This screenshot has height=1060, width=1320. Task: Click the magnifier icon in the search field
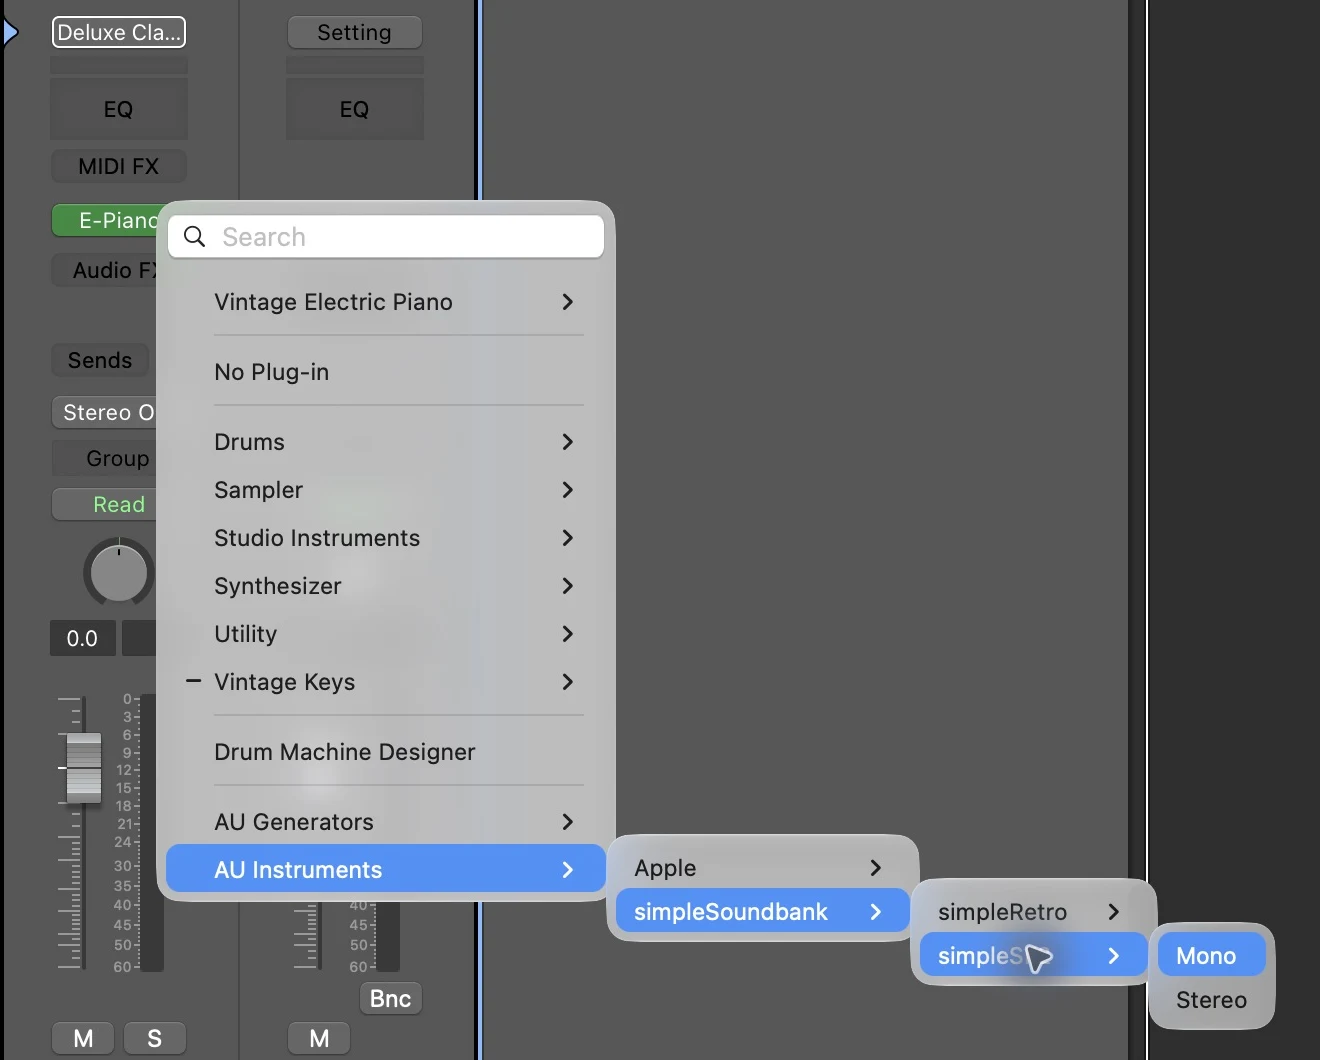coord(195,237)
